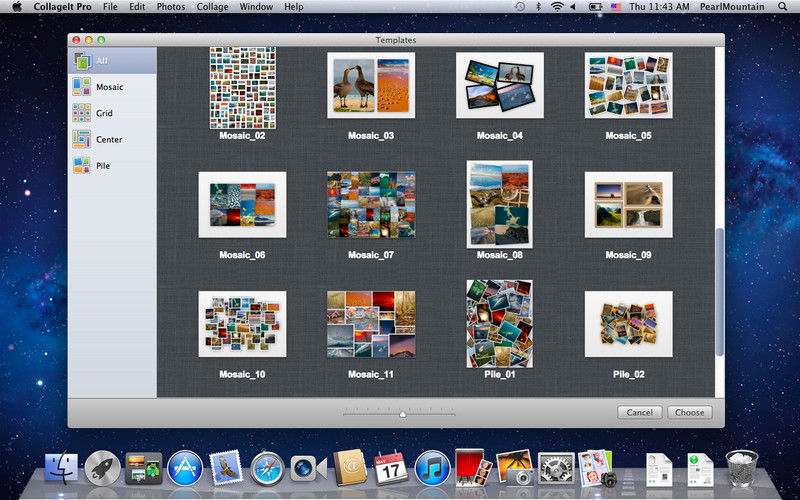Open the document with green badge in dock
800x500 pixels.
pyautogui.click(x=699, y=469)
